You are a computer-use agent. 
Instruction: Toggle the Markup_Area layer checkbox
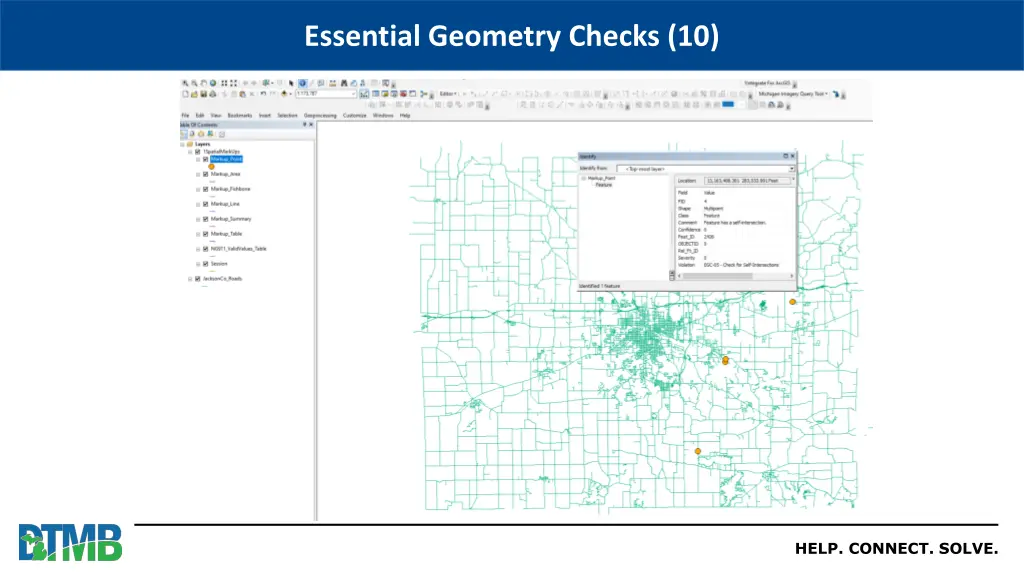206,174
